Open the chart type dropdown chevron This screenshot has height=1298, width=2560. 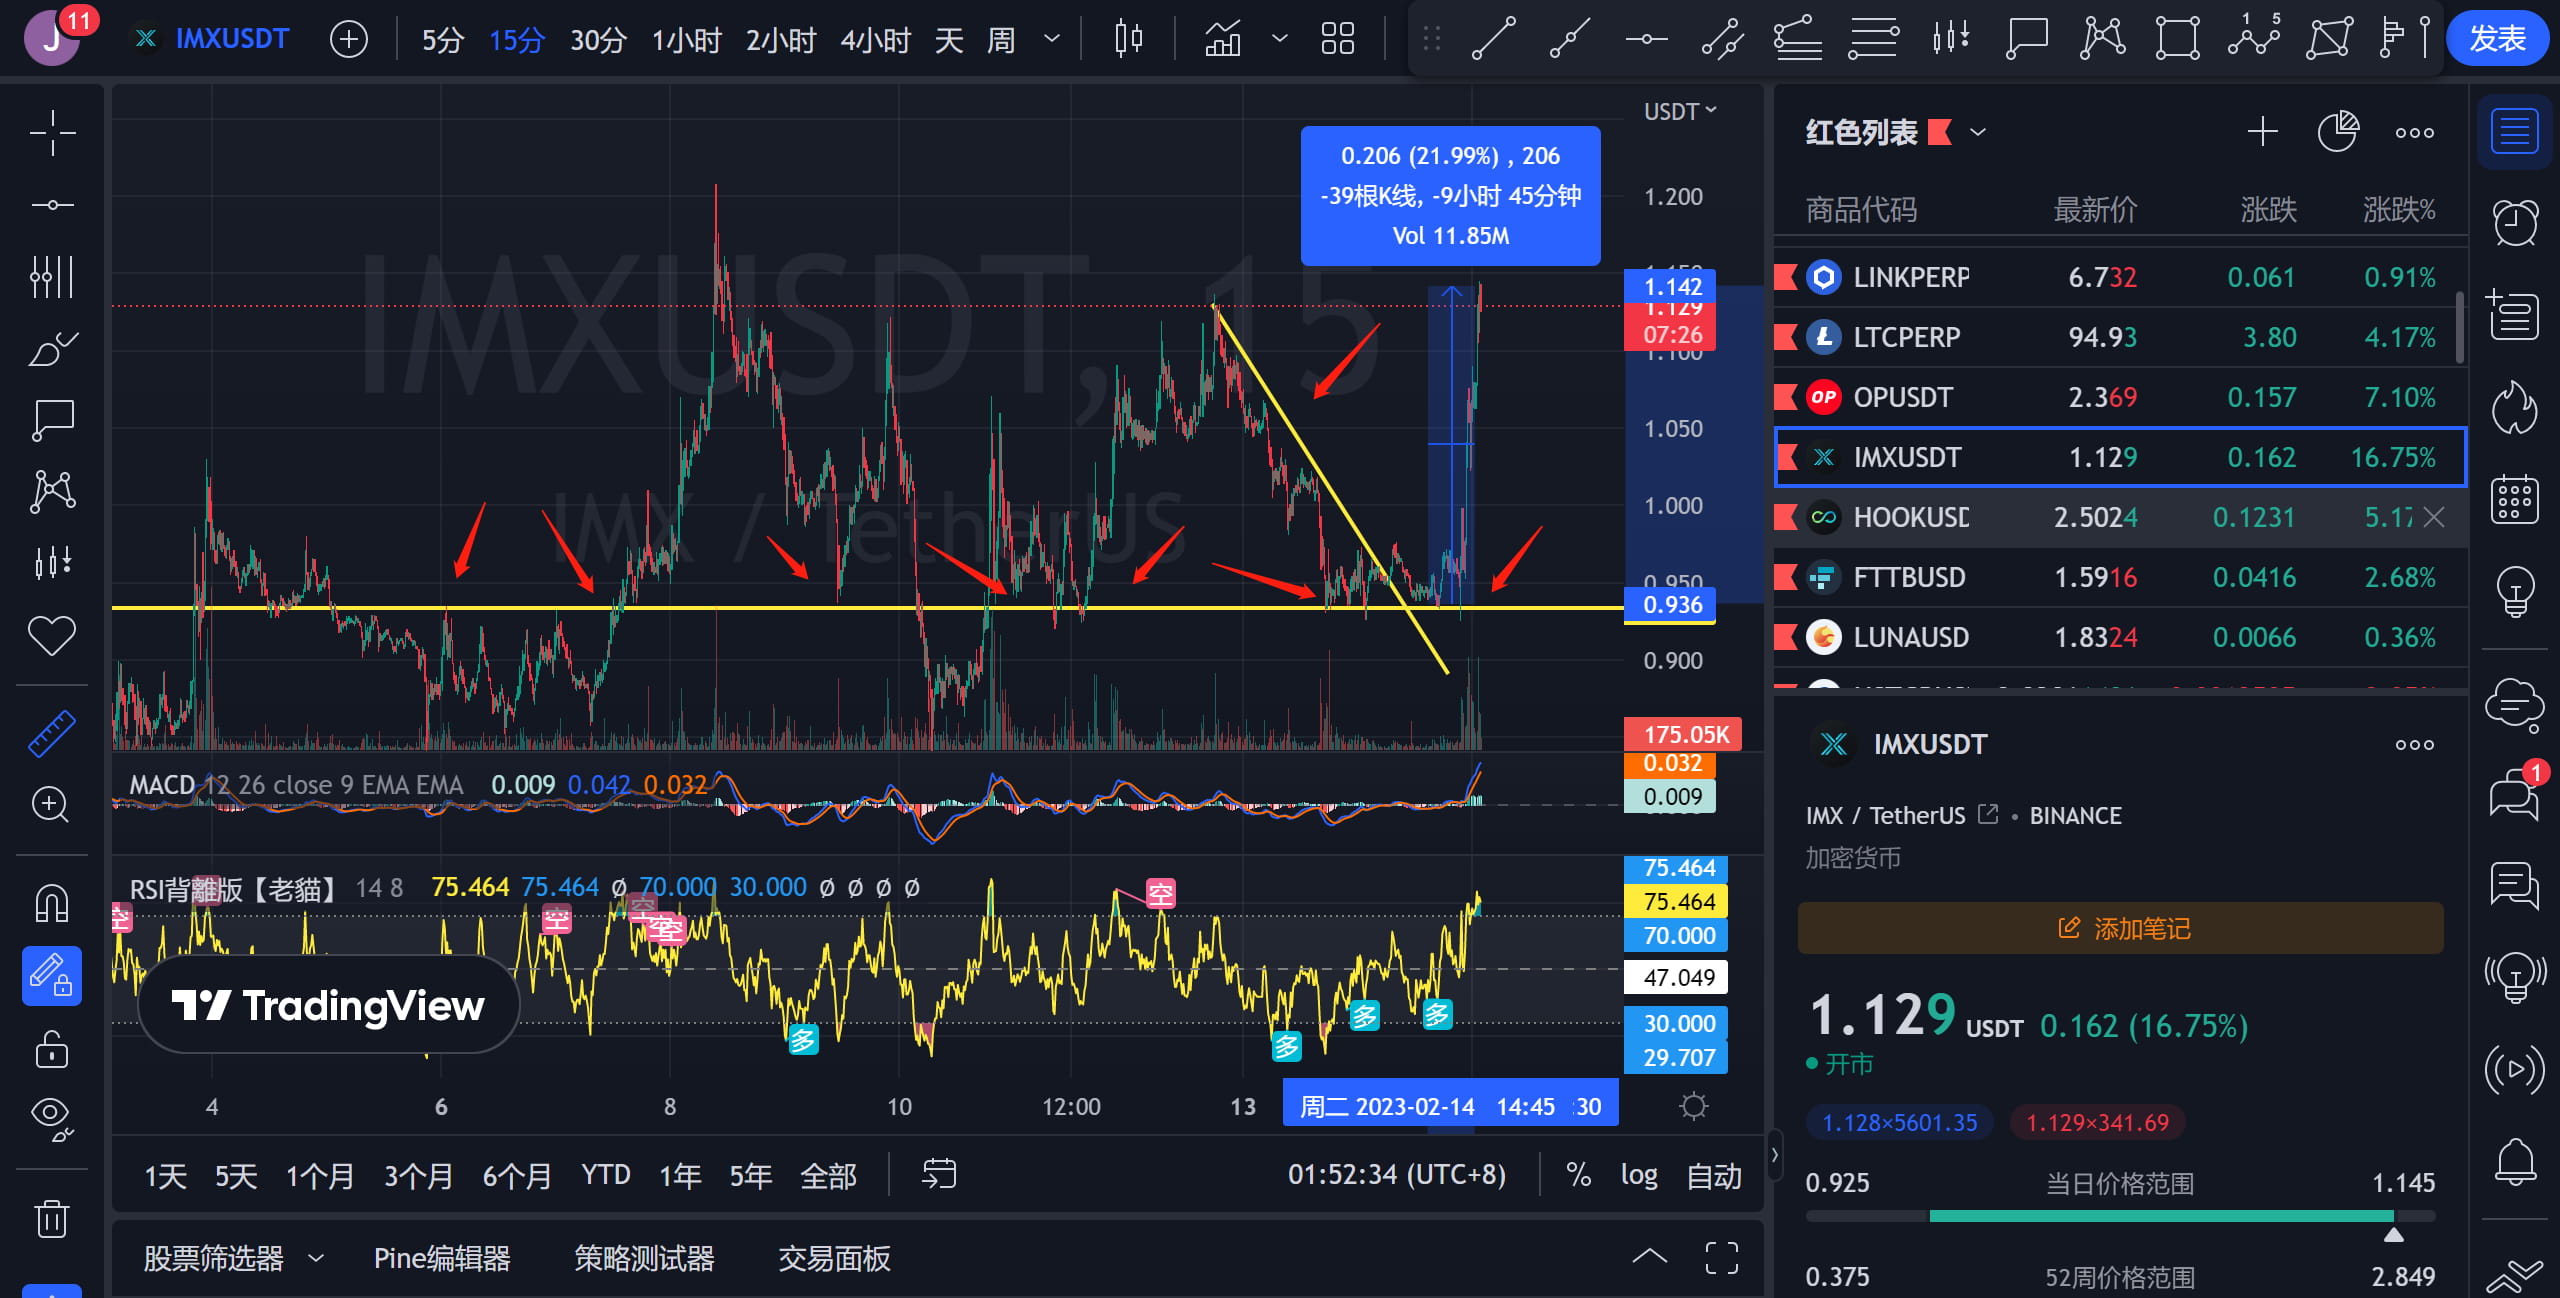point(1278,38)
